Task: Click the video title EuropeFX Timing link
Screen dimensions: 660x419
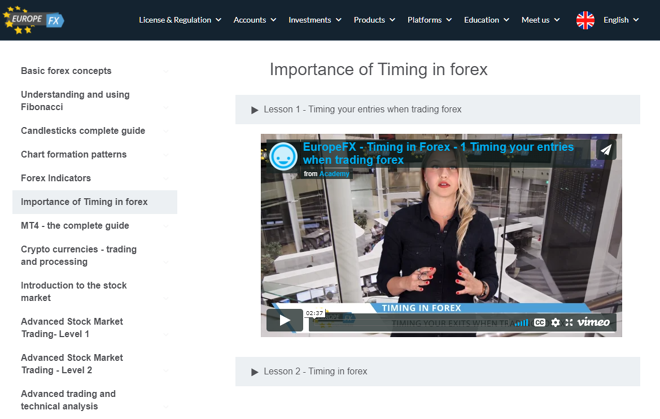Action: click(438, 153)
